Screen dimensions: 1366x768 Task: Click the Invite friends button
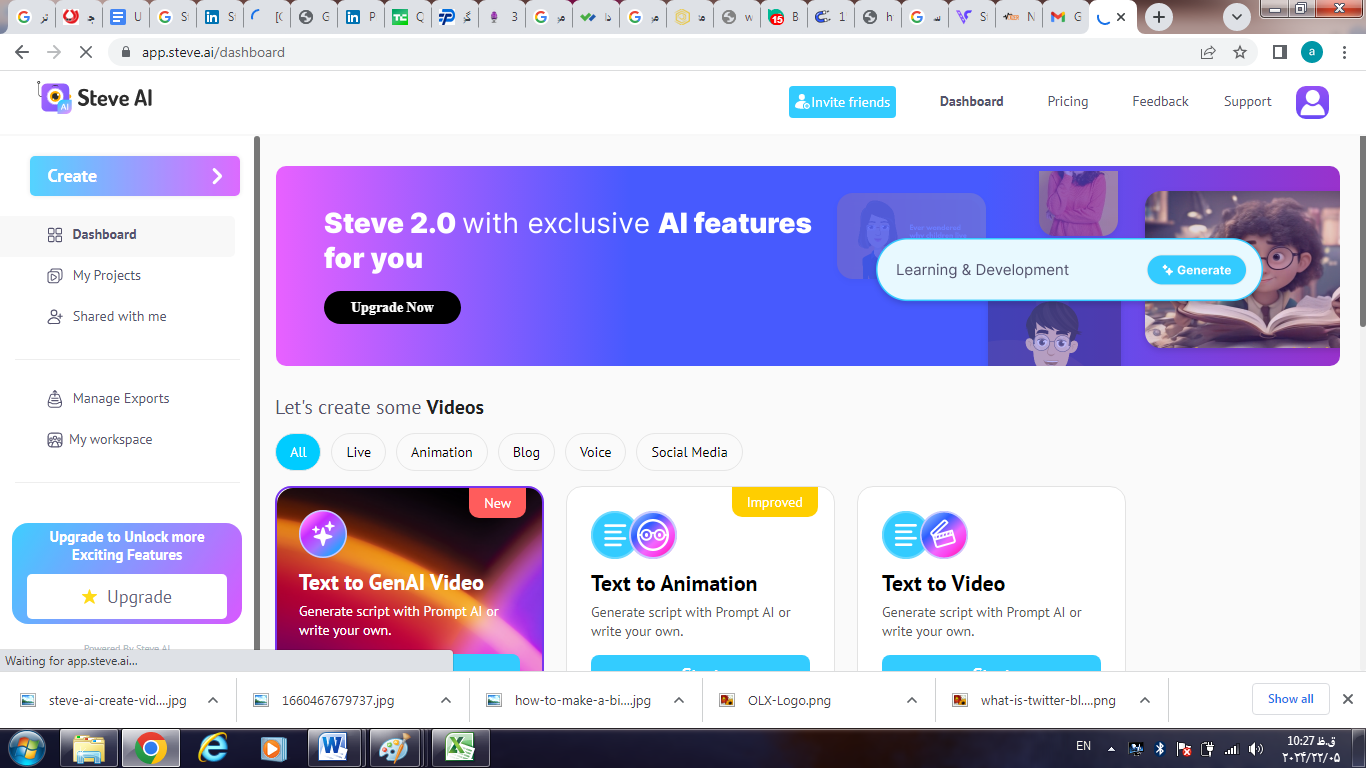(x=842, y=102)
